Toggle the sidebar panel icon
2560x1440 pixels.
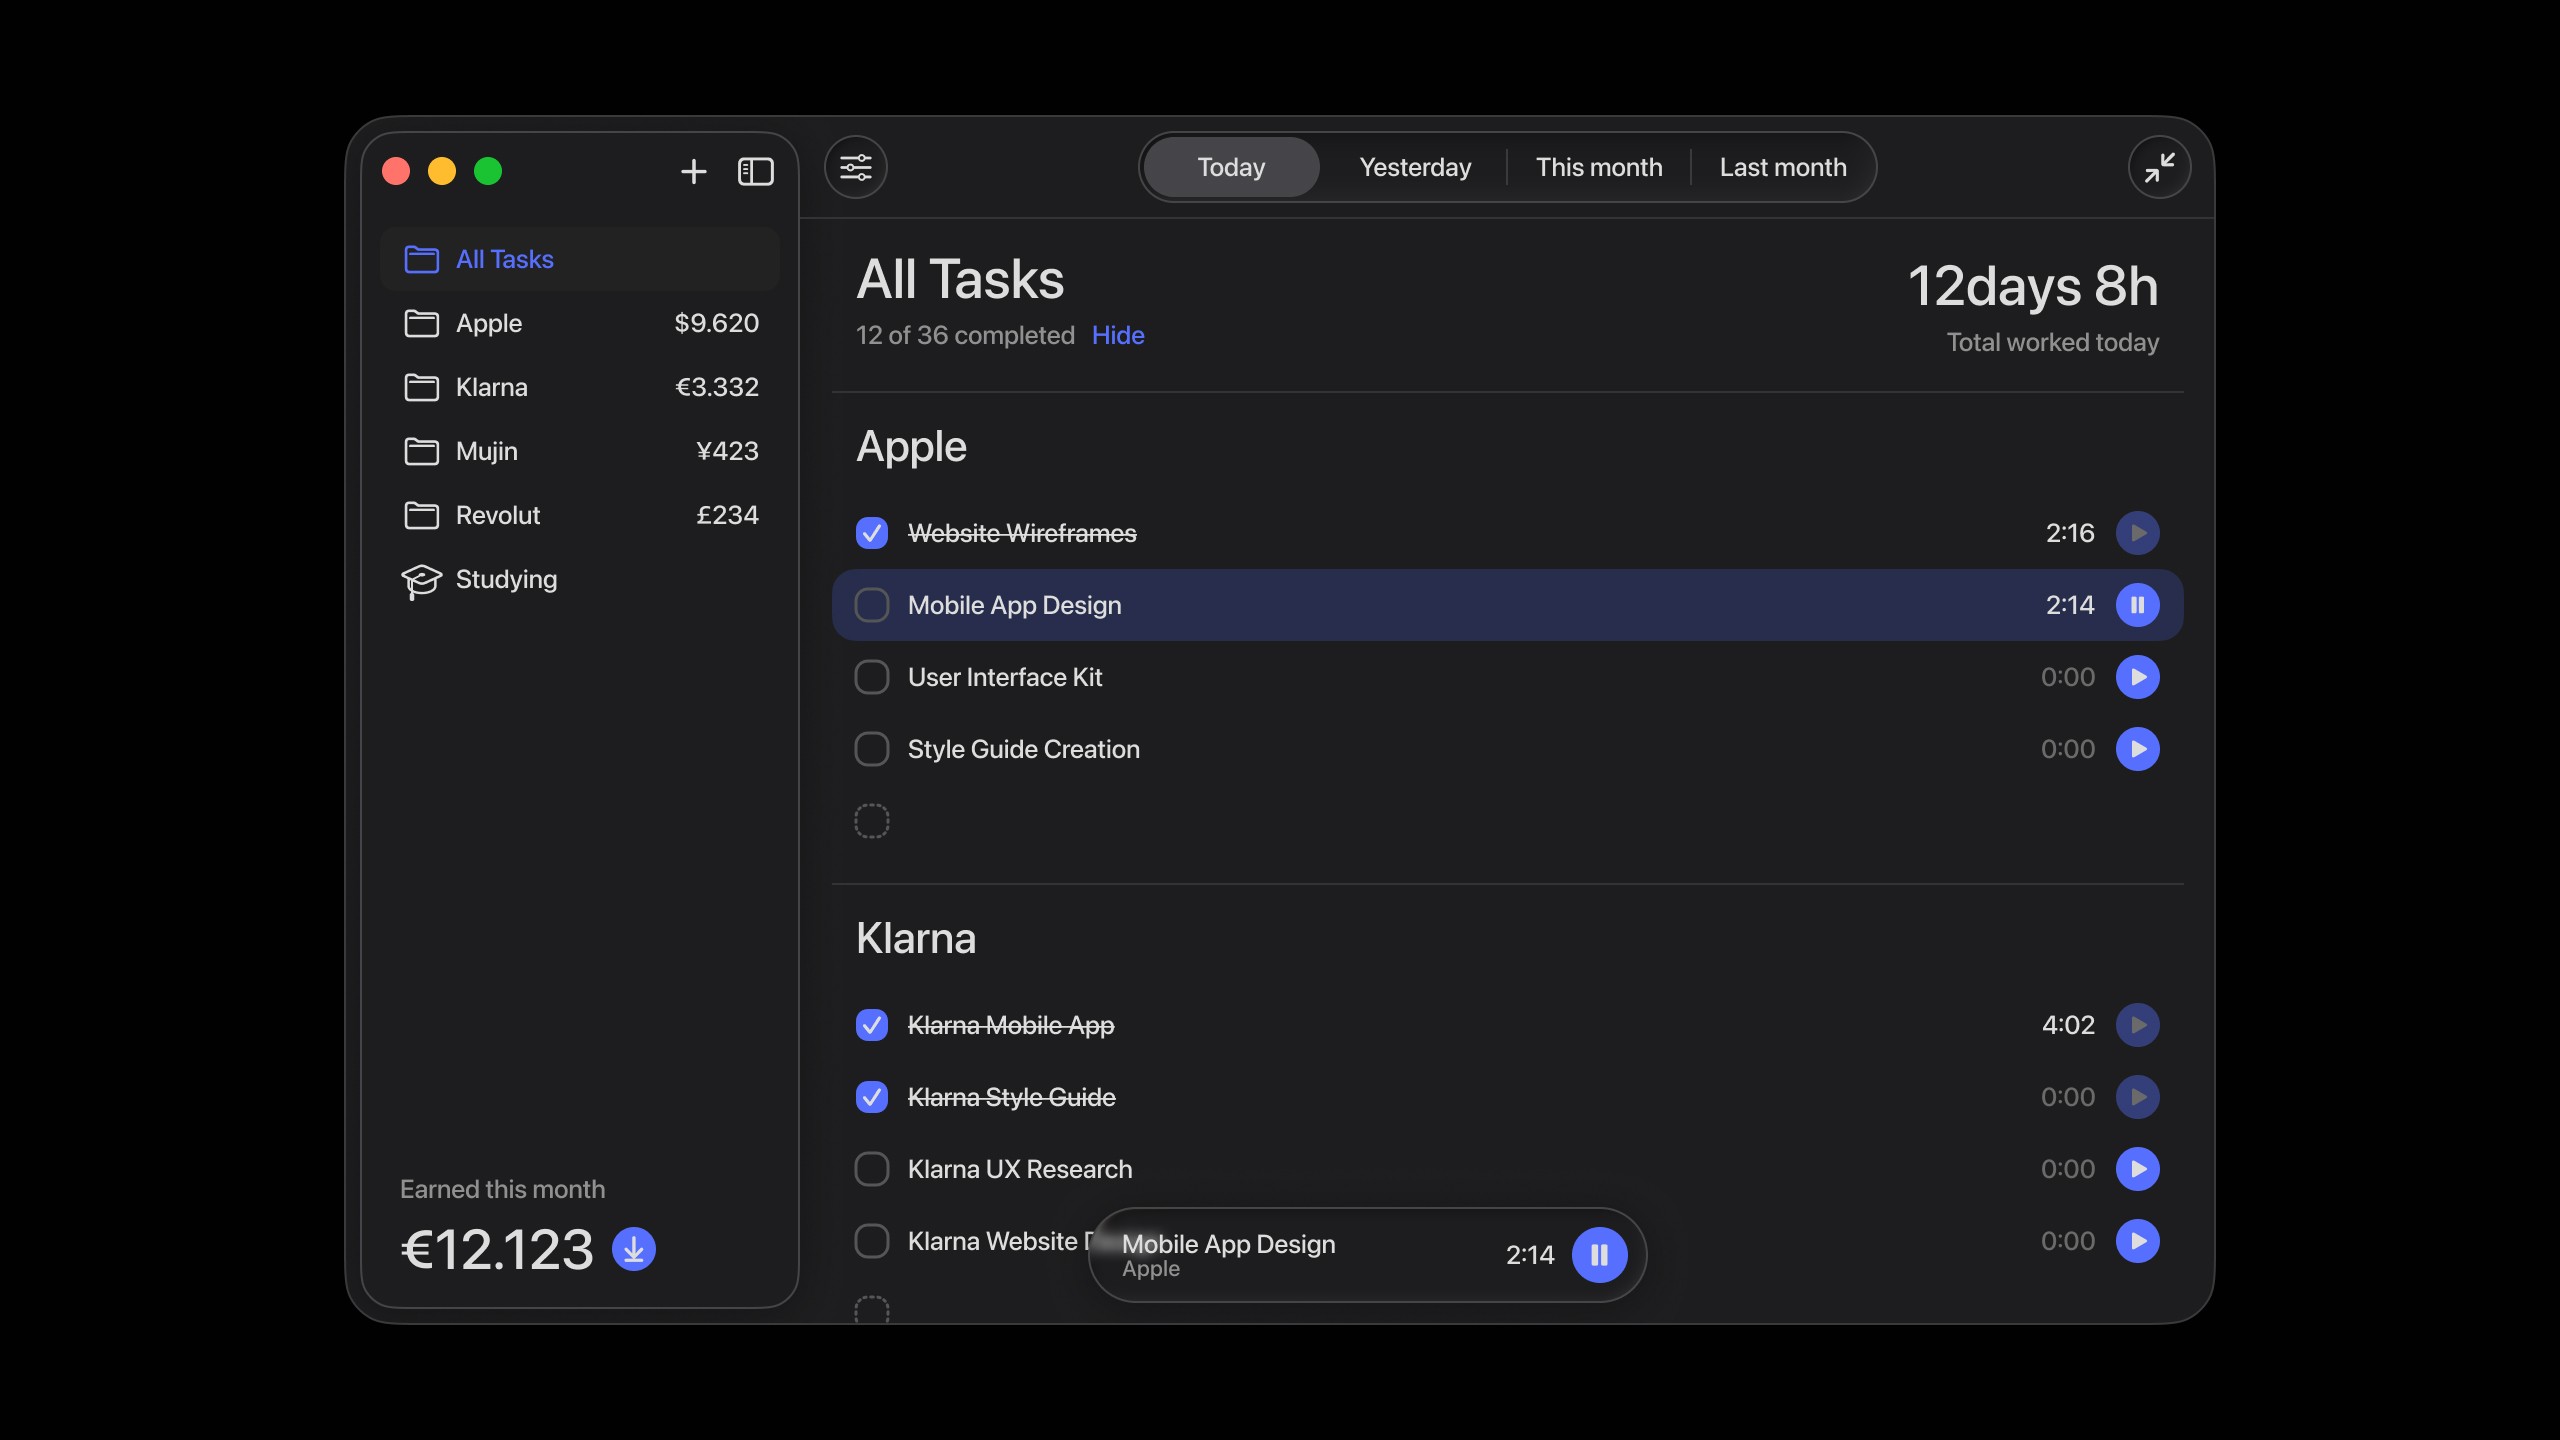point(755,171)
